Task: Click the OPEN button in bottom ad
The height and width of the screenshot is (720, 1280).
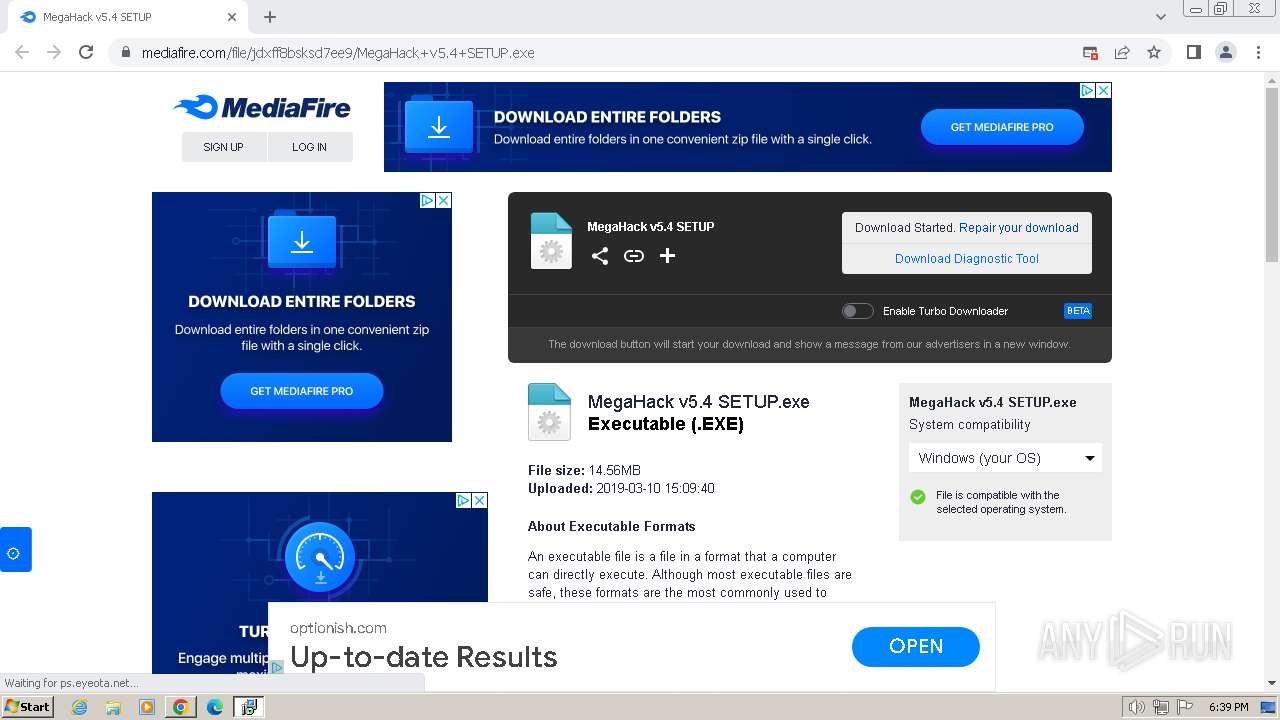Action: [x=916, y=646]
